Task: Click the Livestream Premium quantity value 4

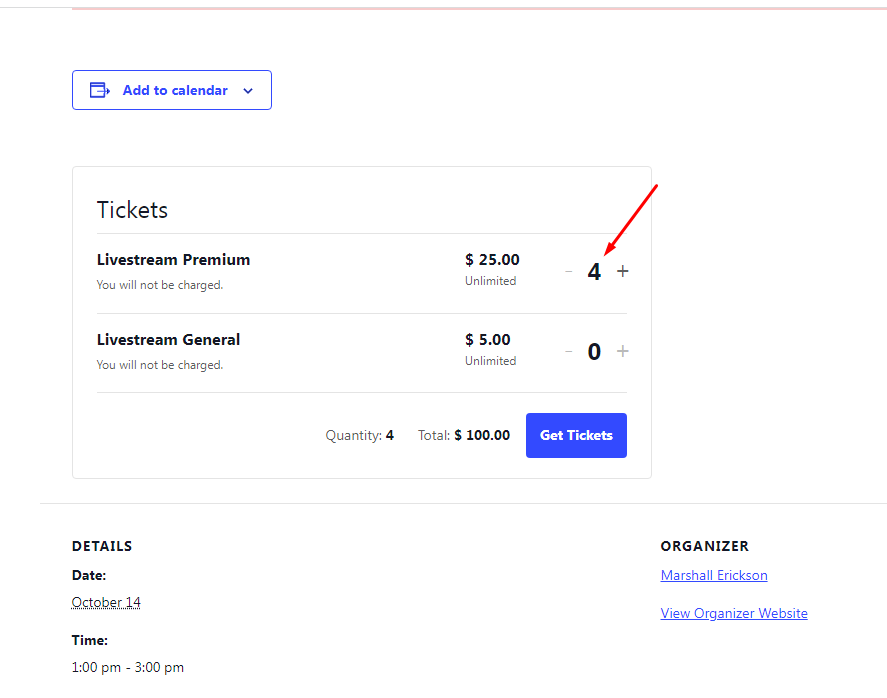Action: click(594, 272)
